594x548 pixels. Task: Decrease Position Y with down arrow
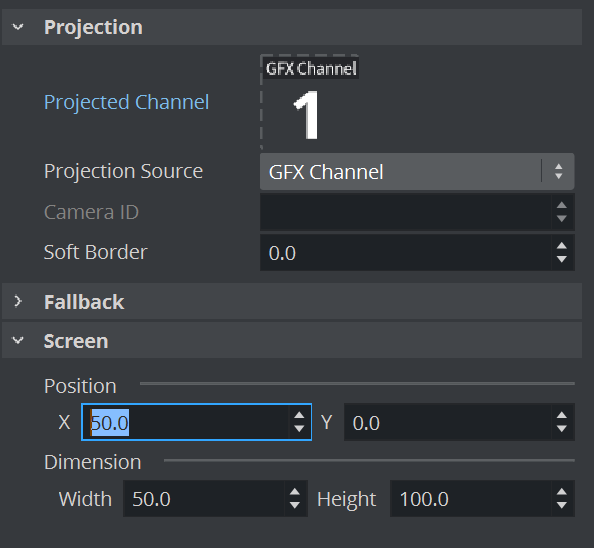[562, 429]
